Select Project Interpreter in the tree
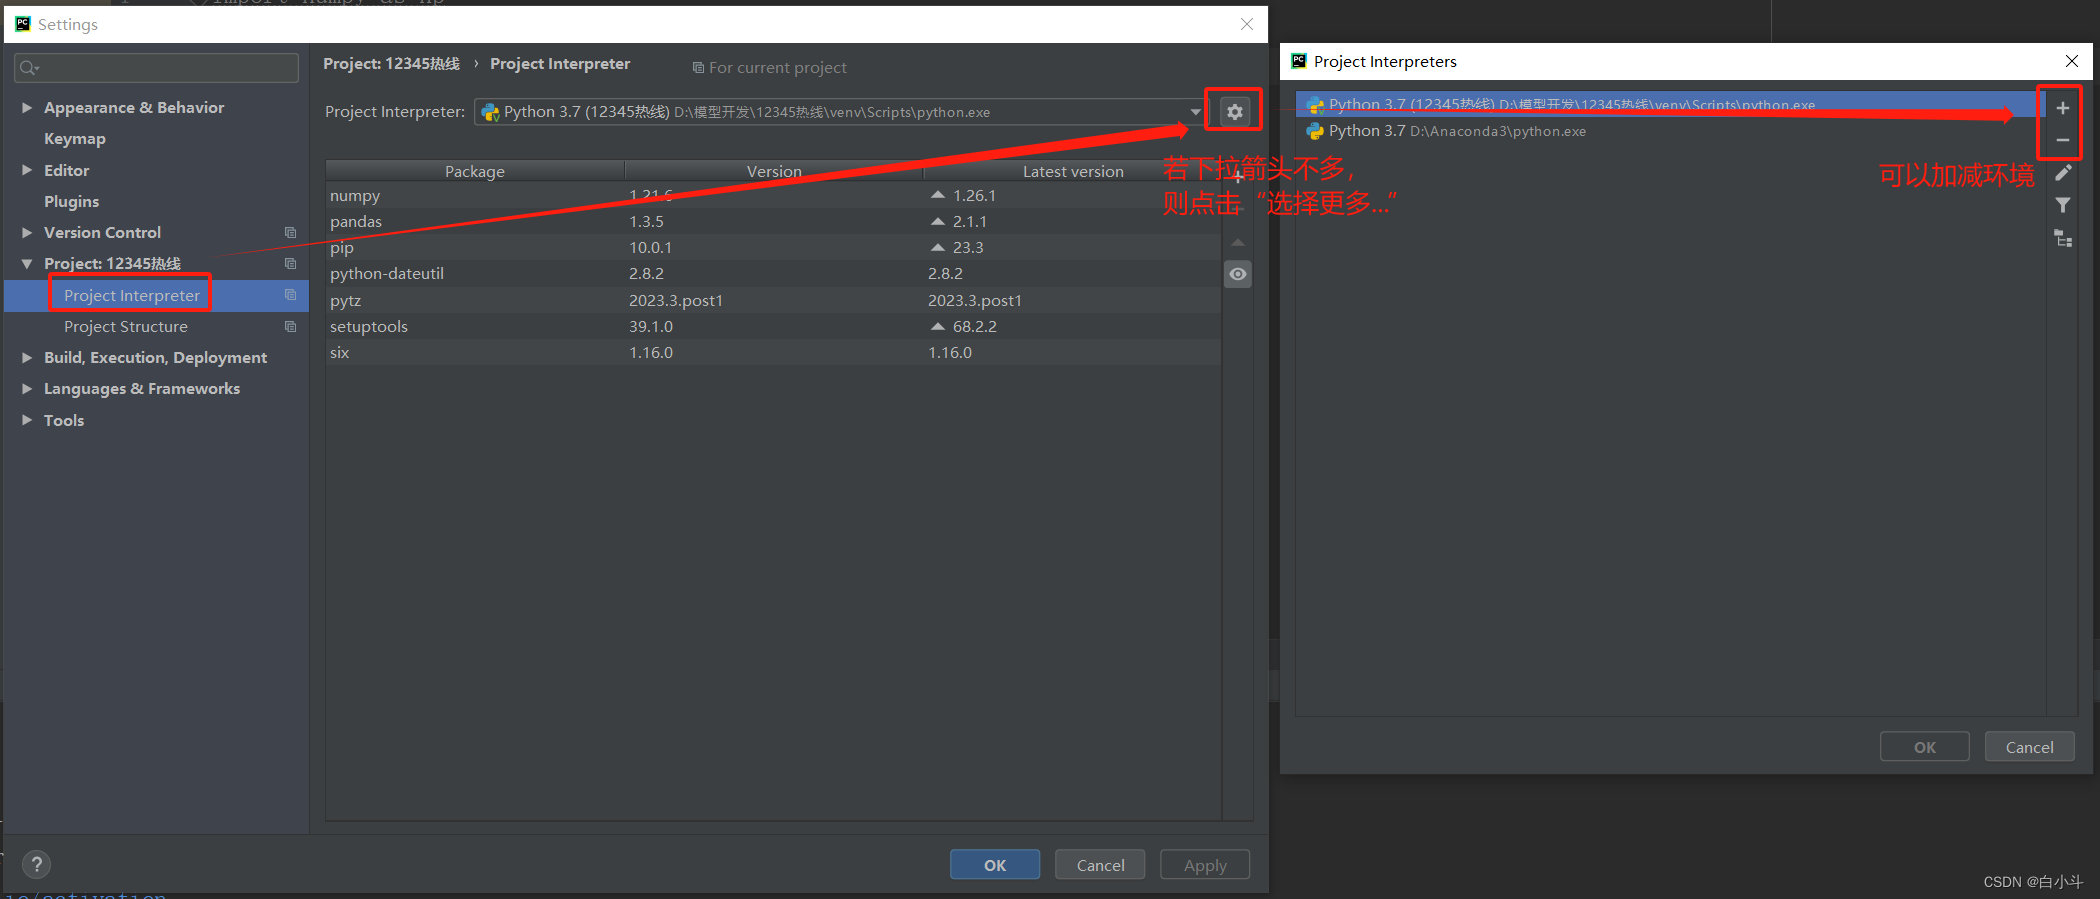 (x=132, y=295)
